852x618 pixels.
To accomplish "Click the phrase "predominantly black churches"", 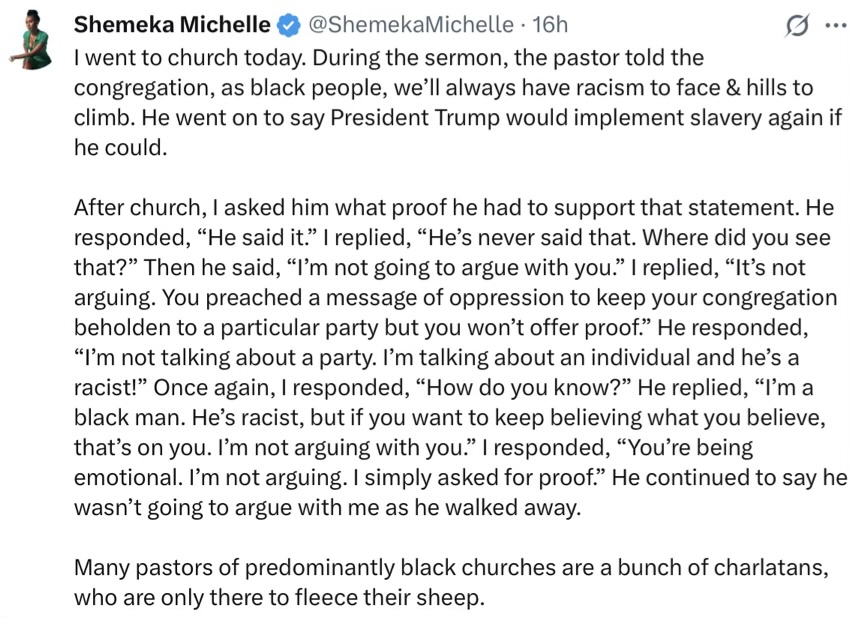I will (400, 567).
